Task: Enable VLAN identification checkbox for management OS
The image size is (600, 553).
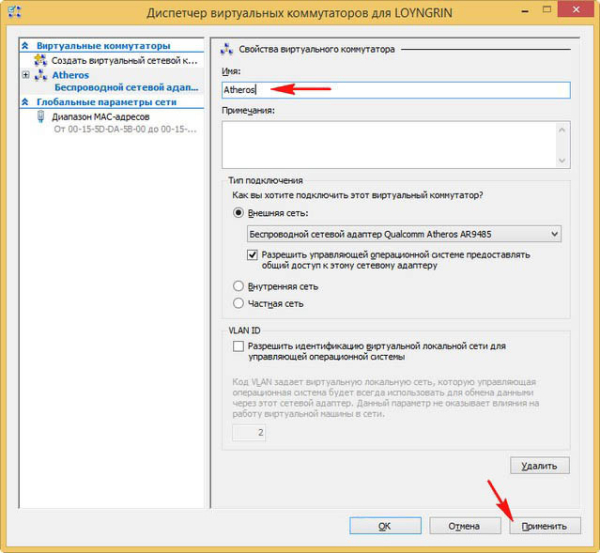Action: coord(238,345)
